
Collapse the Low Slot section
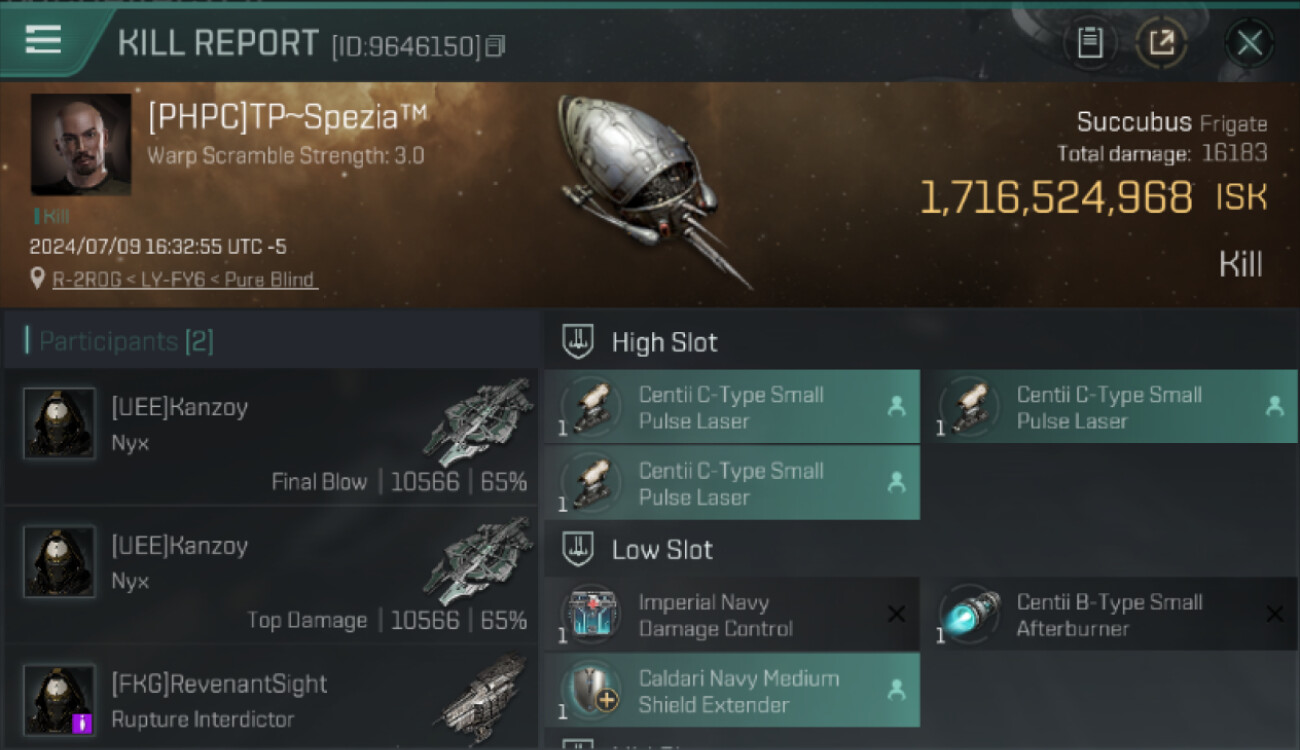click(x=579, y=550)
